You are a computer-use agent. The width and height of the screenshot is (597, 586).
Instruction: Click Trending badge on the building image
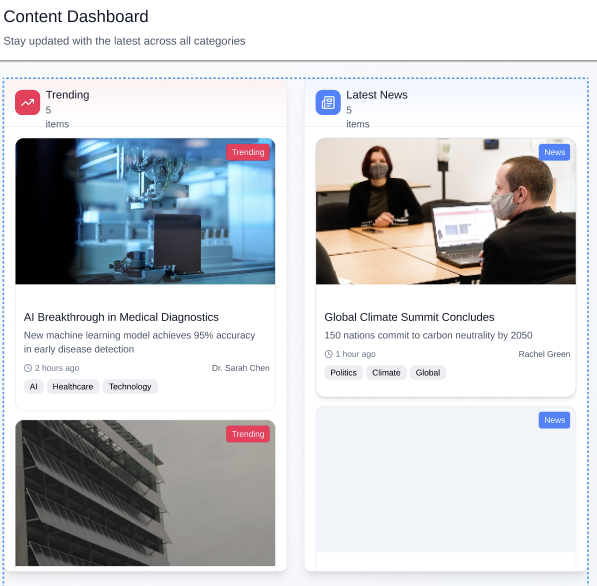pos(248,434)
